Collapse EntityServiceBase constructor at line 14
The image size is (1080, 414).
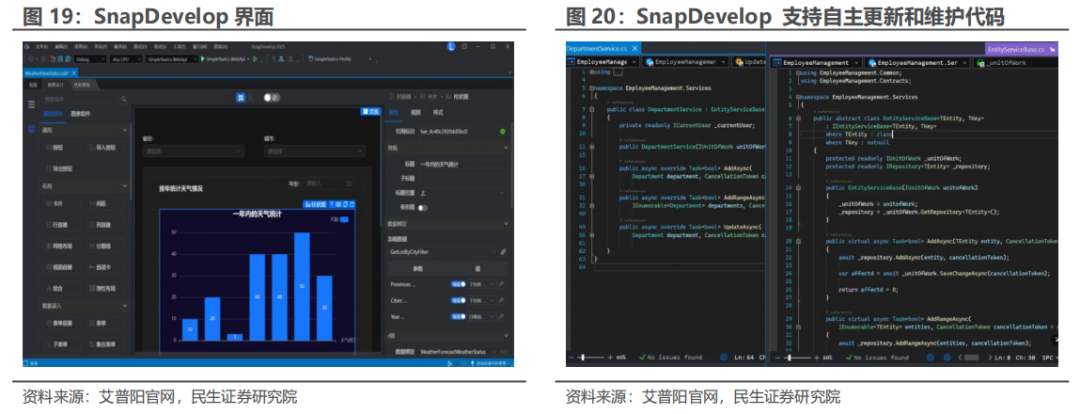tap(798, 187)
